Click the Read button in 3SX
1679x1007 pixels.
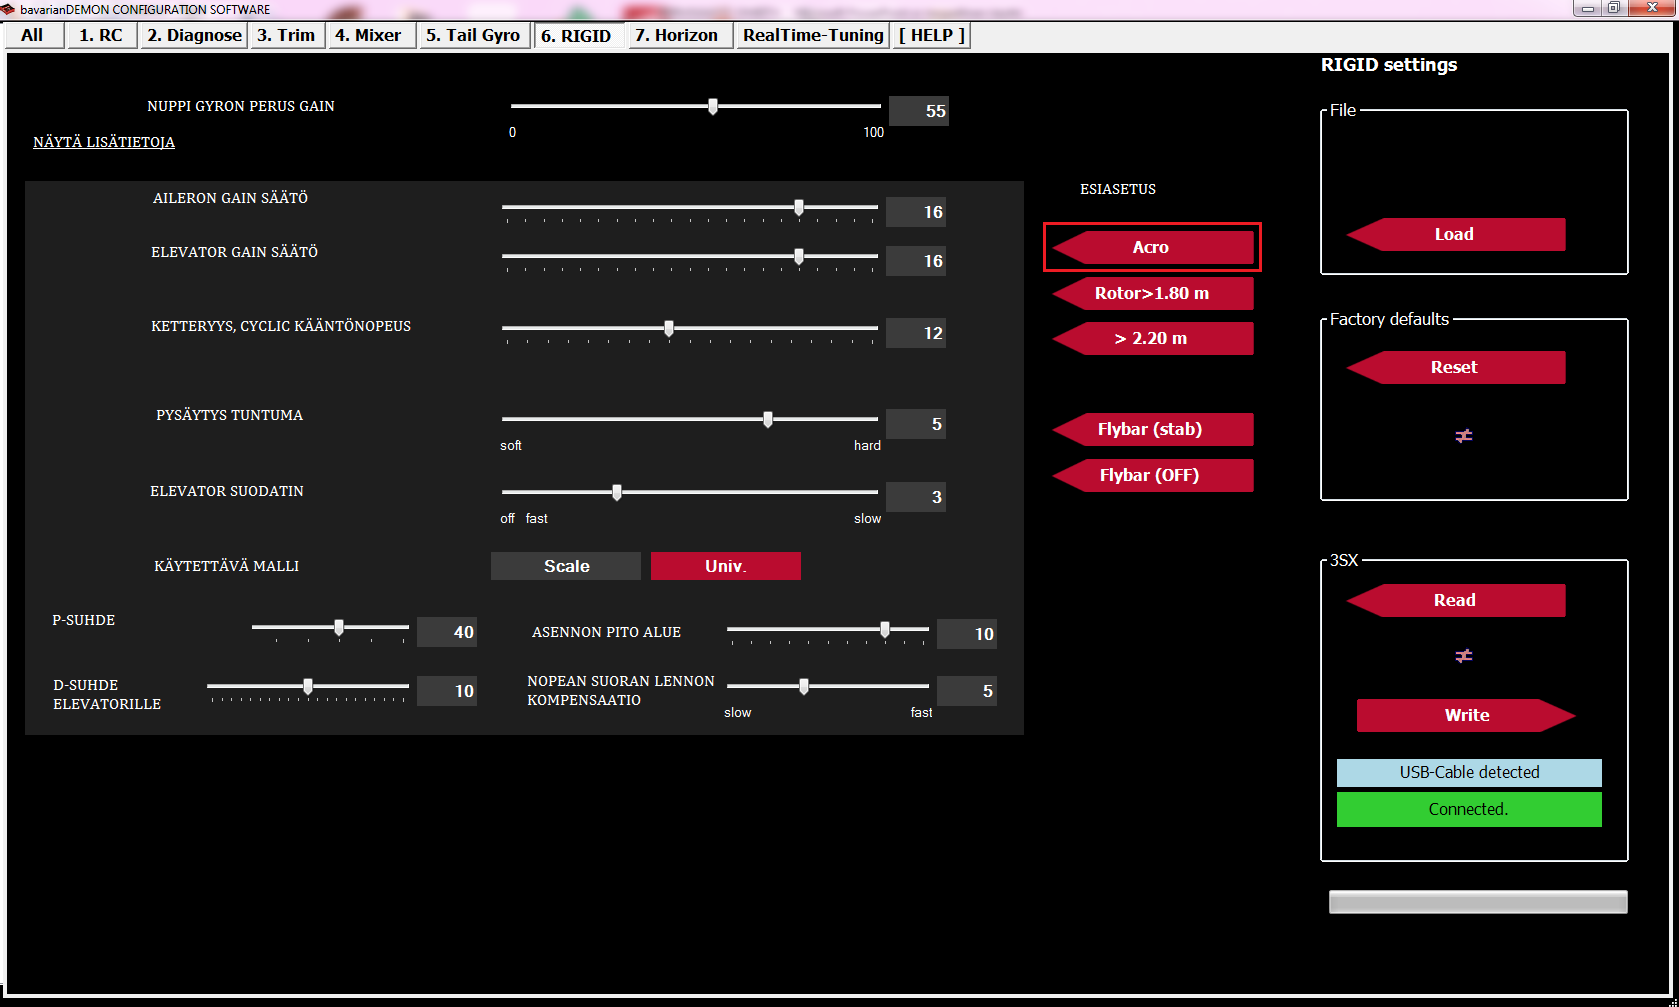pos(1456,600)
